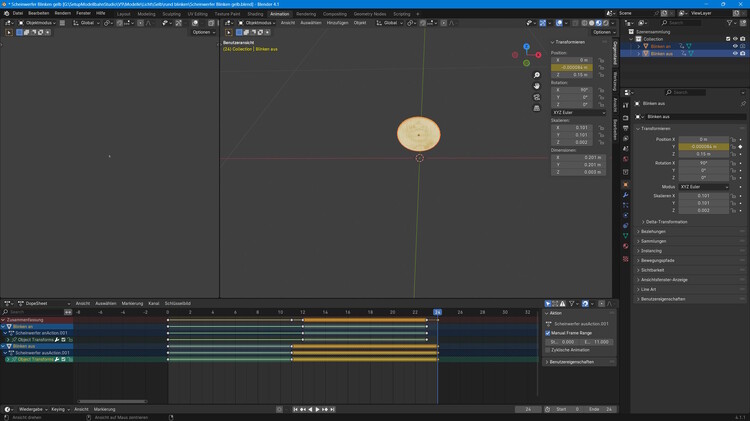750x421 pixels.
Task: Open the Schlüsselbild menu in DopeSheet
Action: click(x=177, y=303)
